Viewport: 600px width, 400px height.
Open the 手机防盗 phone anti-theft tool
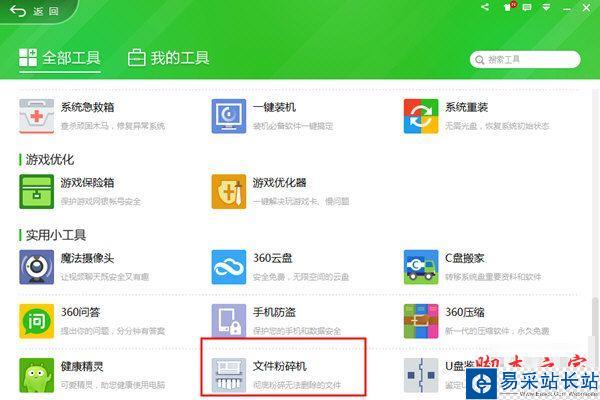point(229,321)
